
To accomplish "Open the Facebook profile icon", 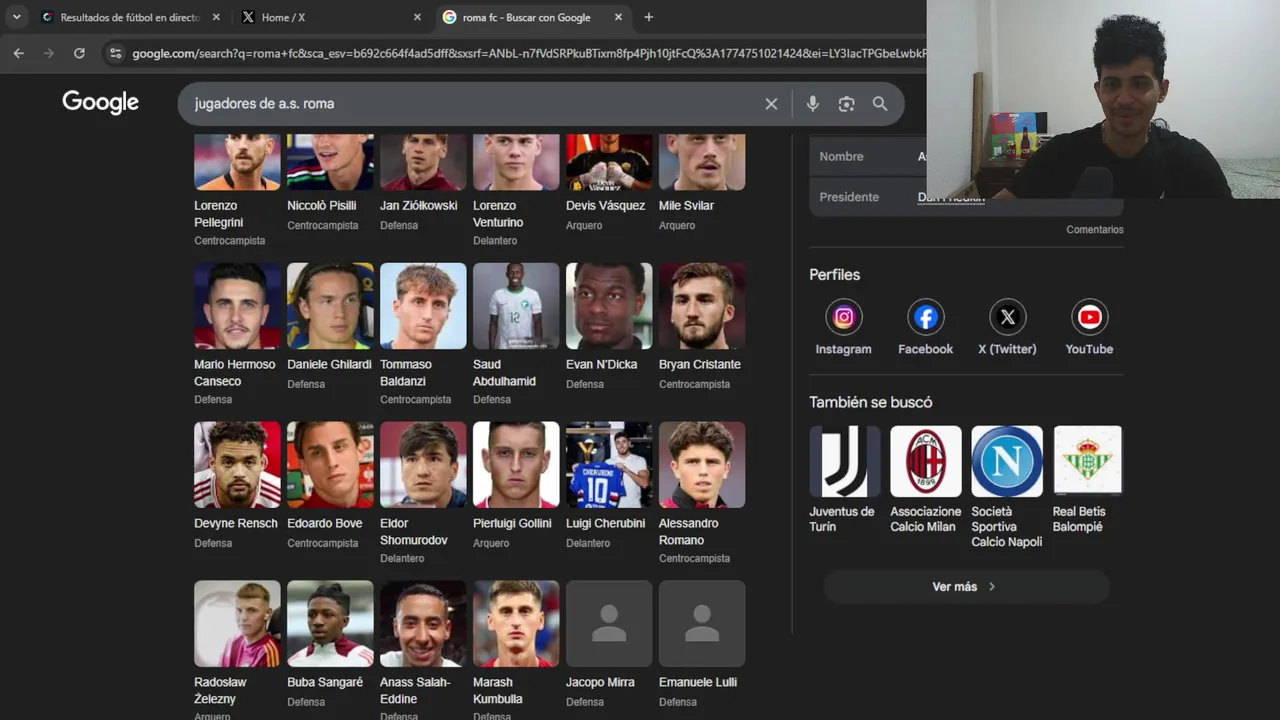I will (x=926, y=317).
